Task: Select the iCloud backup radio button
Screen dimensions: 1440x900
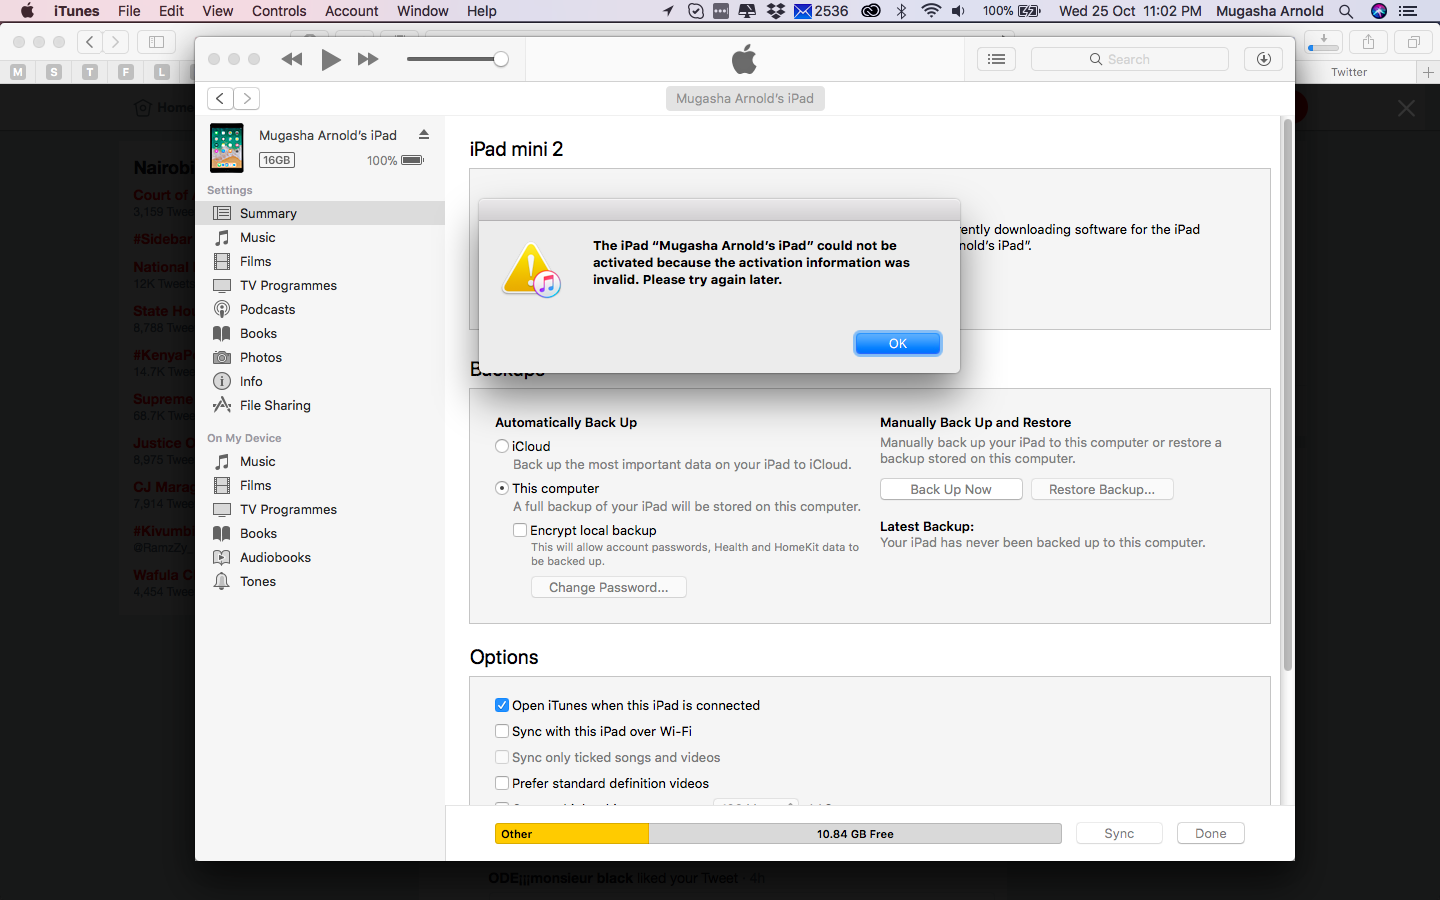Action: (502, 446)
